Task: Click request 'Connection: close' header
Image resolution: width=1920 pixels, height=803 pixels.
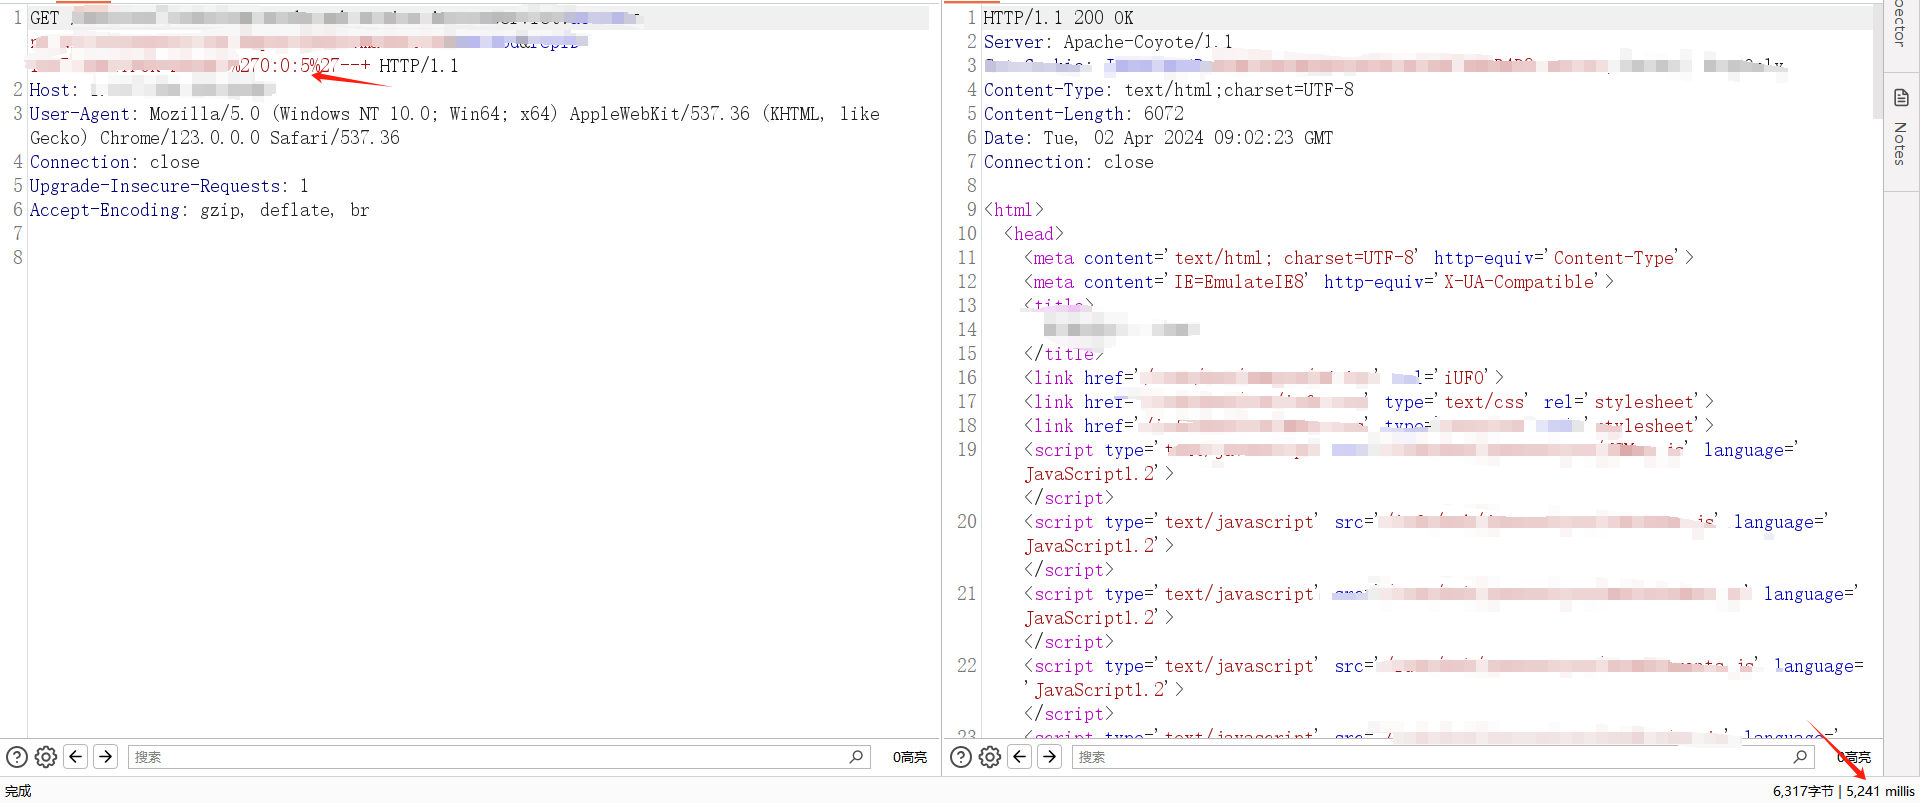Action: (x=115, y=162)
